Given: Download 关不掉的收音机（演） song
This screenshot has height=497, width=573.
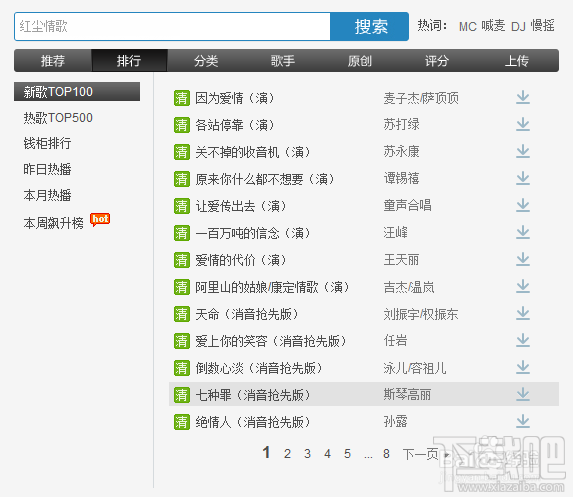Looking at the screenshot, I should [523, 151].
